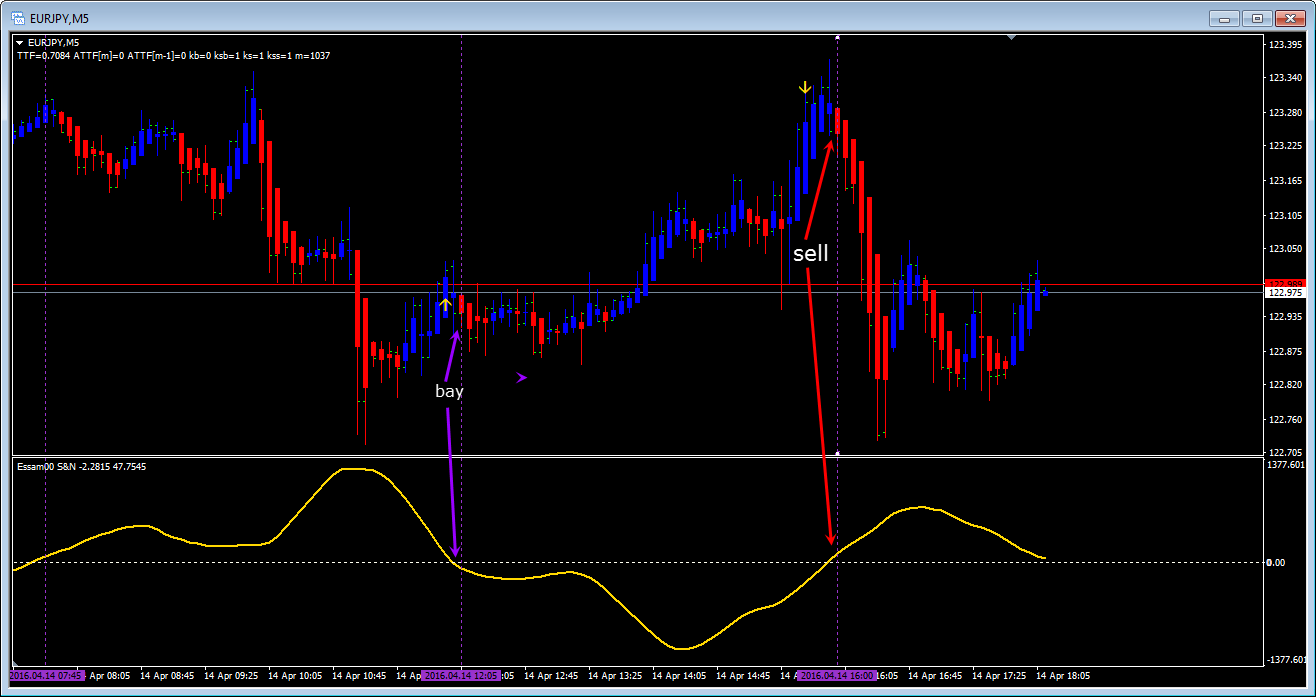Click the highlighted 2016.04.14 16:00 time label
The image size is (1316, 697).
[x=838, y=676]
